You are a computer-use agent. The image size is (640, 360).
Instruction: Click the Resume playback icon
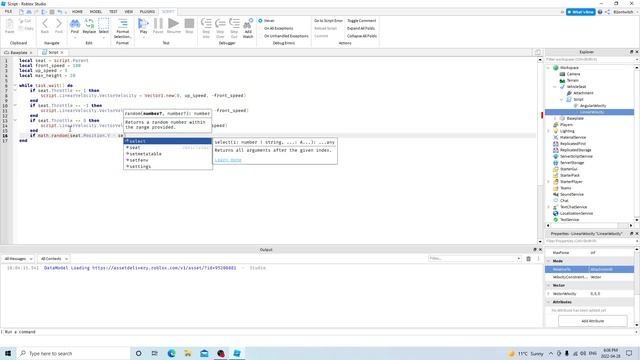click(x=173, y=24)
